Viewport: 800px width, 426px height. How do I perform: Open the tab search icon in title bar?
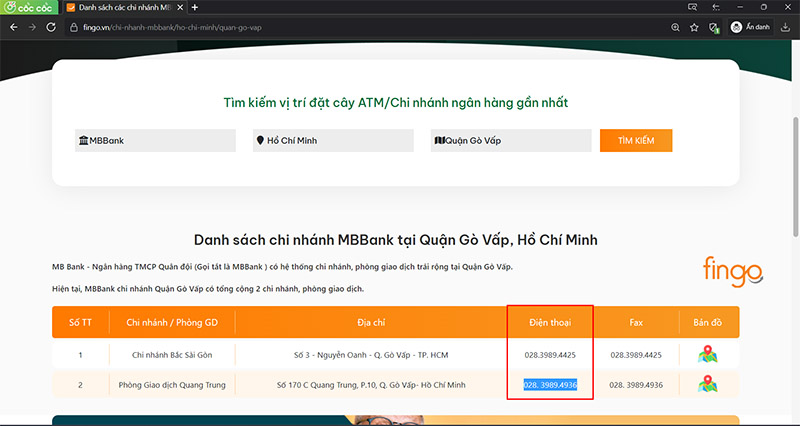pos(692,7)
